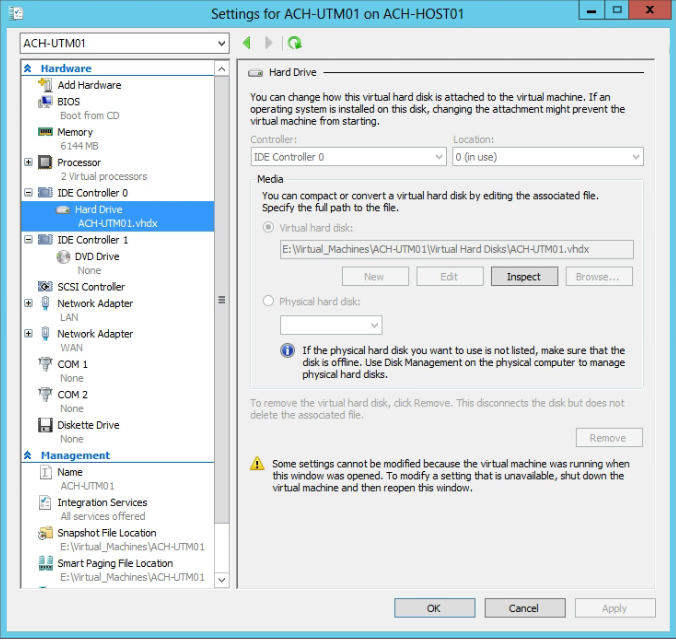Select the Virtual hard disk radio button
676x640 pixels.
268,227
